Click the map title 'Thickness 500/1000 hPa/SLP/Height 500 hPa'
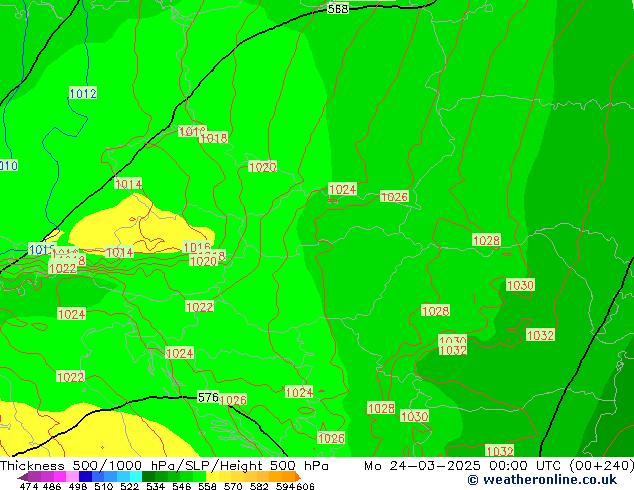 [164, 465]
